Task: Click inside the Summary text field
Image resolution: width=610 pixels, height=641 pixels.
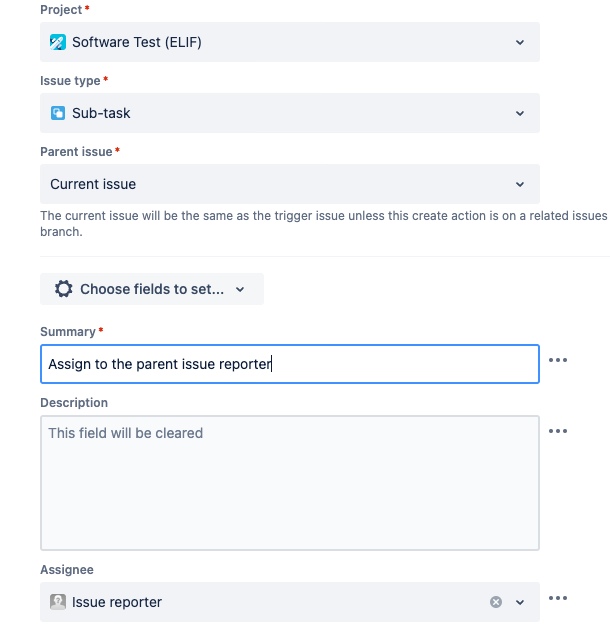Action: pos(290,364)
